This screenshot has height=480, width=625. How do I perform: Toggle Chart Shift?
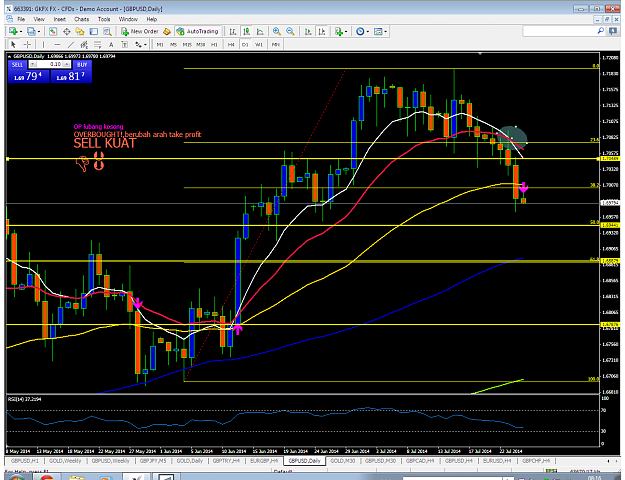[x=322, y=31]
